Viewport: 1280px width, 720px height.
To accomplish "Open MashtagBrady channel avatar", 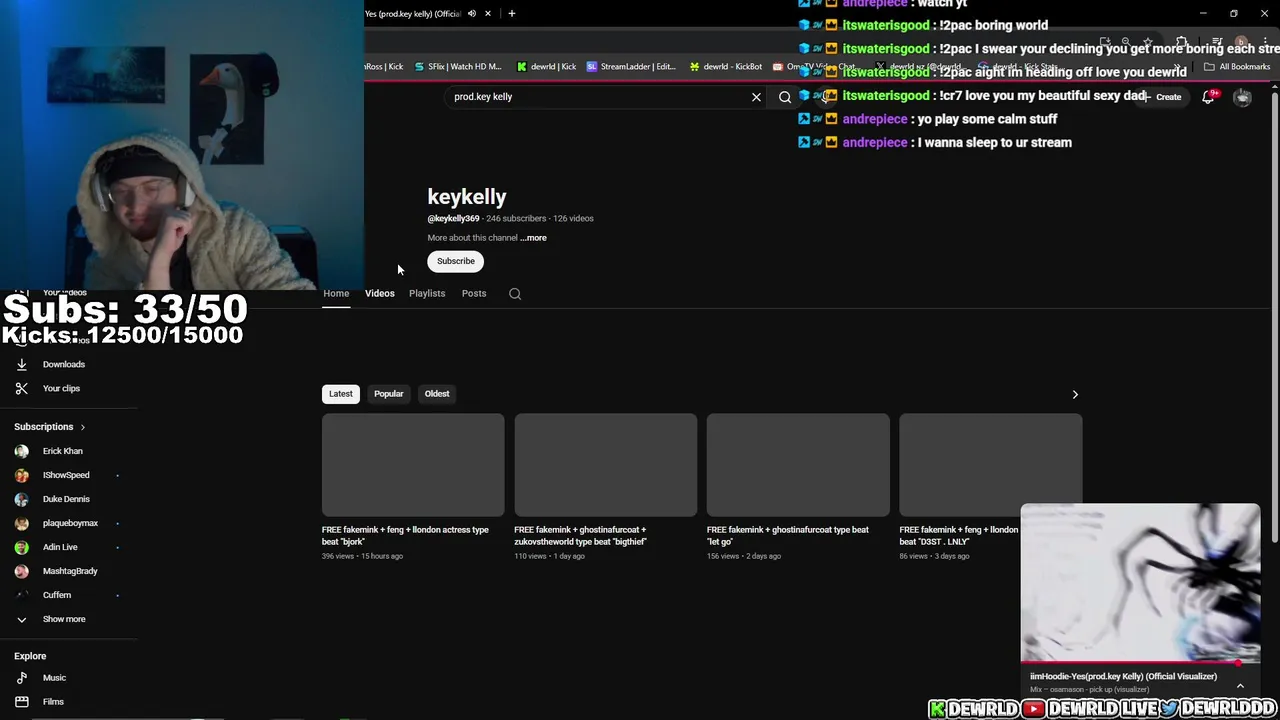I will click(x=21, y=571).
